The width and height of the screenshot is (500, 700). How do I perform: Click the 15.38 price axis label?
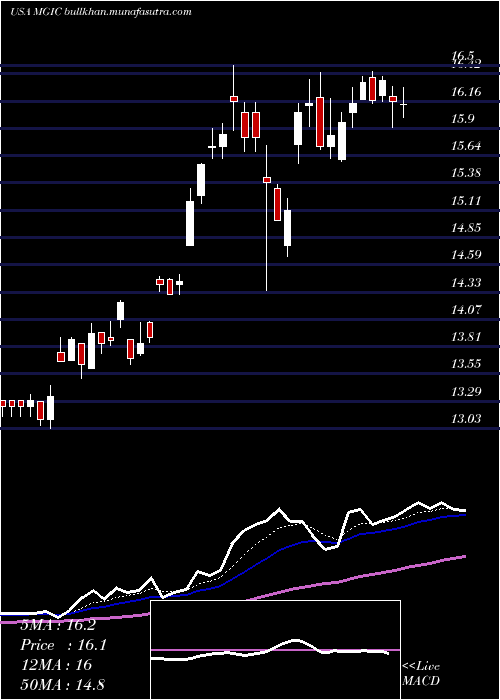466,173
